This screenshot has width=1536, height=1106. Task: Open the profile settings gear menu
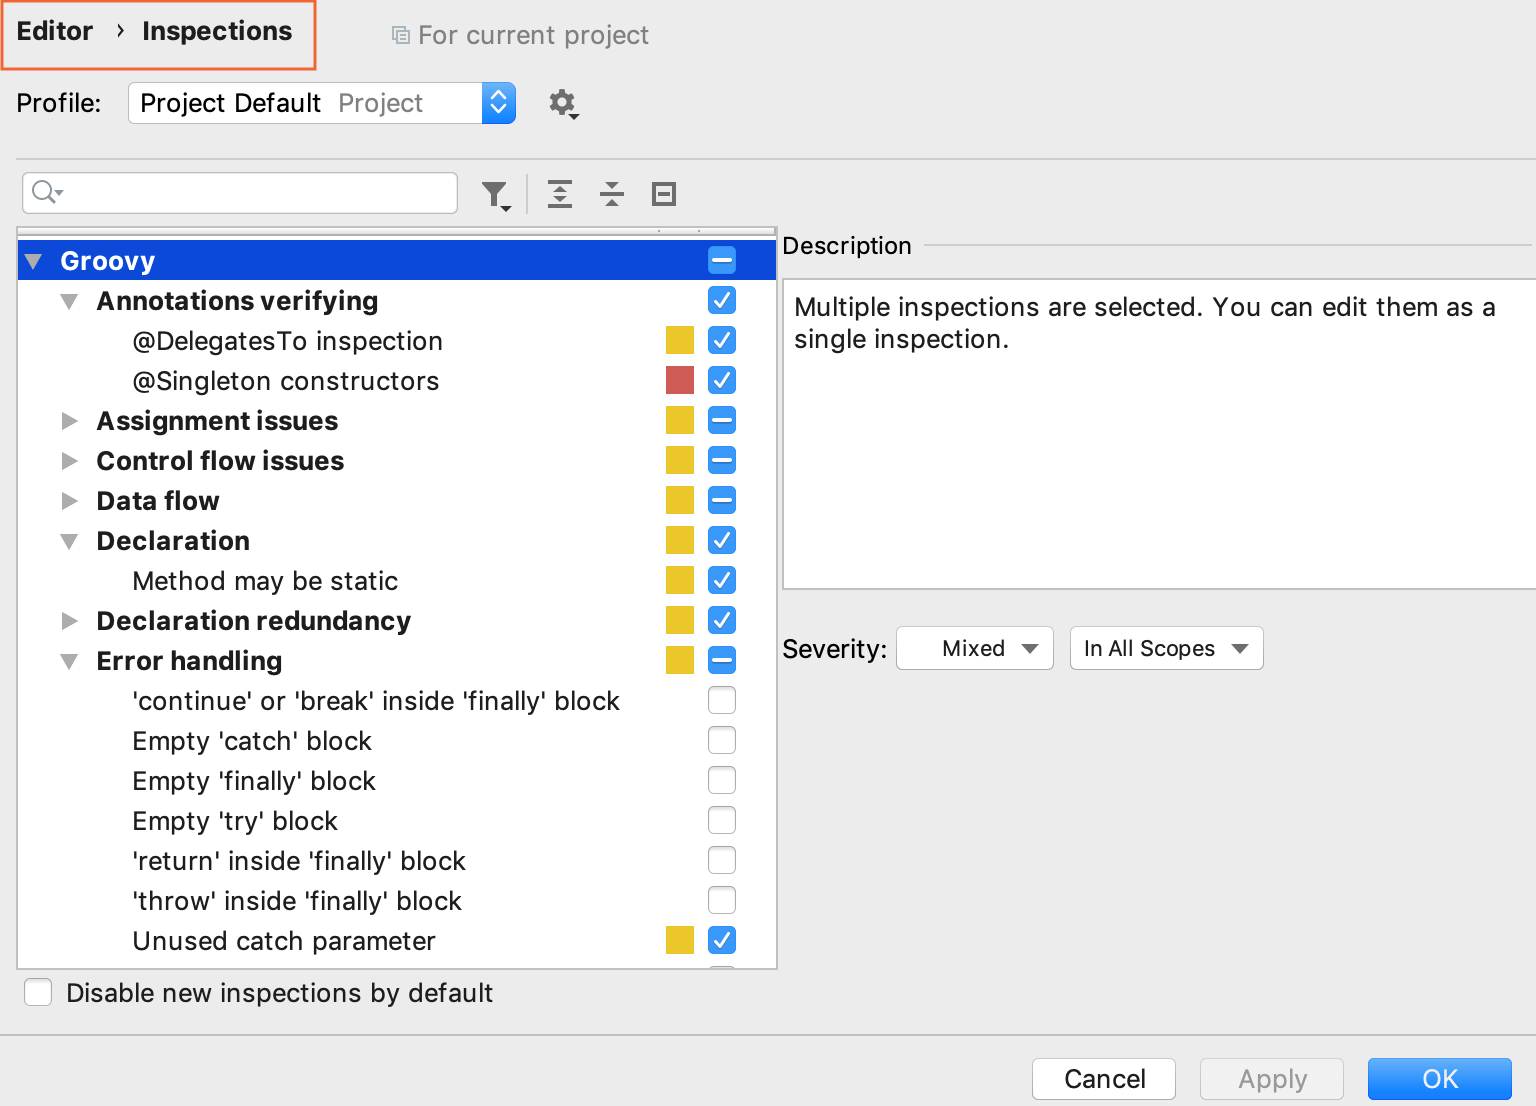(563, 103)
